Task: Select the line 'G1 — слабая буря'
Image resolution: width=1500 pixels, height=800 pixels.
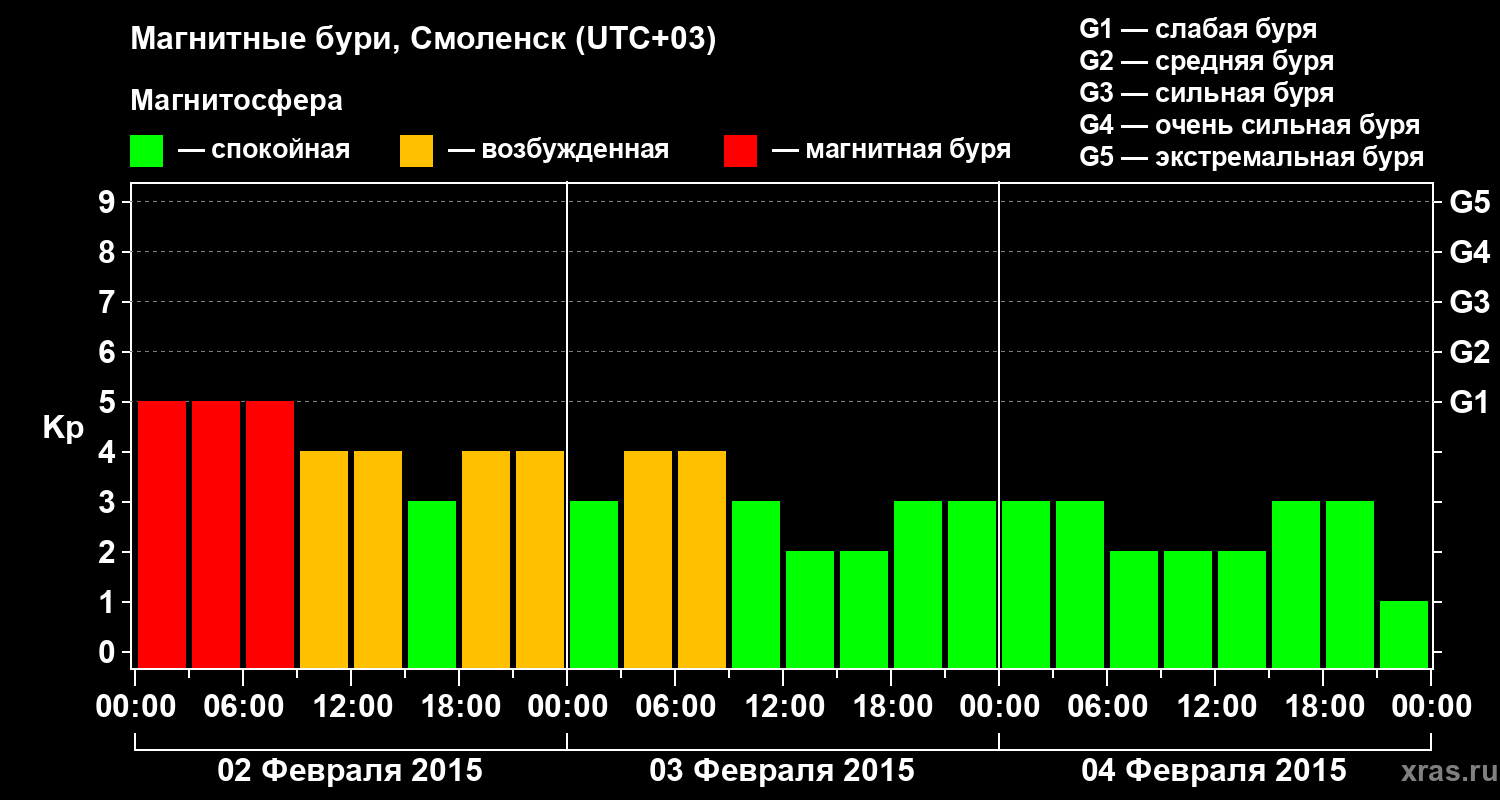Action: (x=1198, y=28)
